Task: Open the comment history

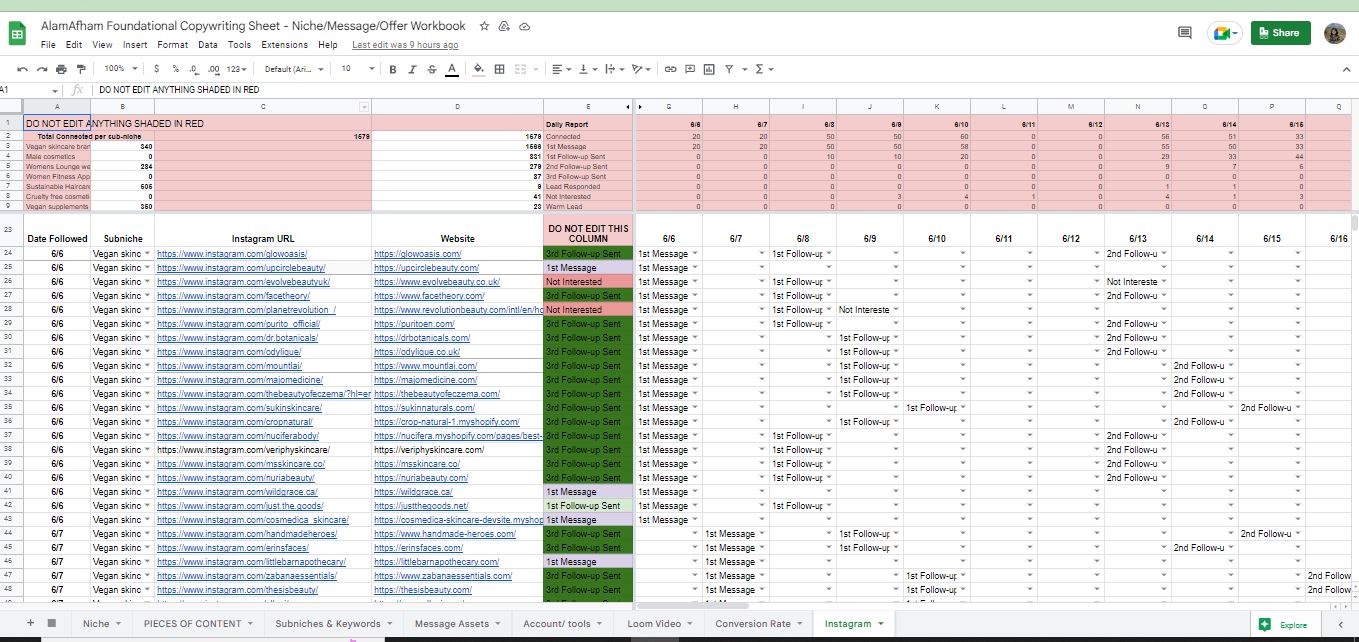Action: (x=1185, y=33)
